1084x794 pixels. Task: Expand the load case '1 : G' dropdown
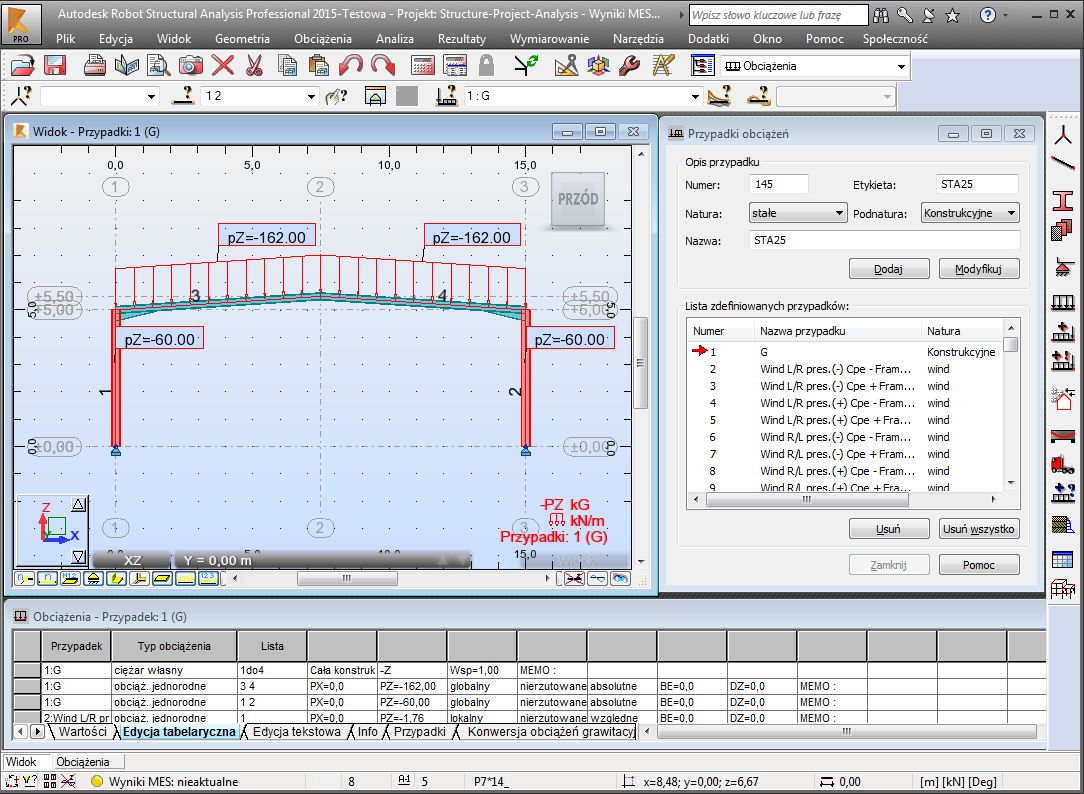695,97
